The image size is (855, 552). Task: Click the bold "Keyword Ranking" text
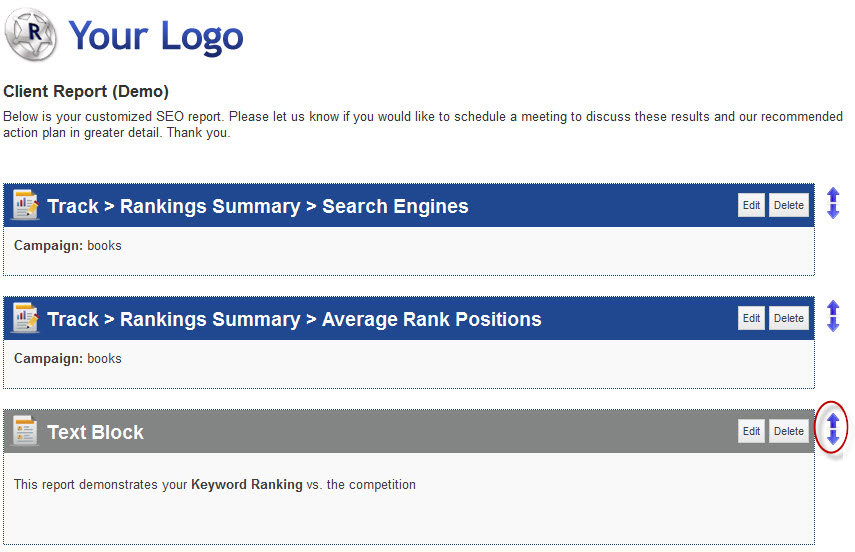(x=246, y=485)
